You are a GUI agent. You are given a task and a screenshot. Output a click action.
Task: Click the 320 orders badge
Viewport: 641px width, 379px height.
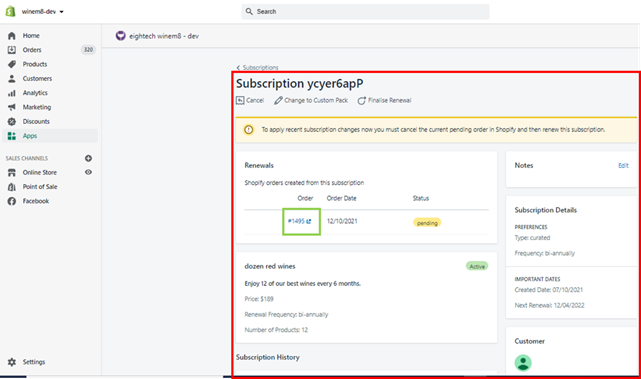88,50
